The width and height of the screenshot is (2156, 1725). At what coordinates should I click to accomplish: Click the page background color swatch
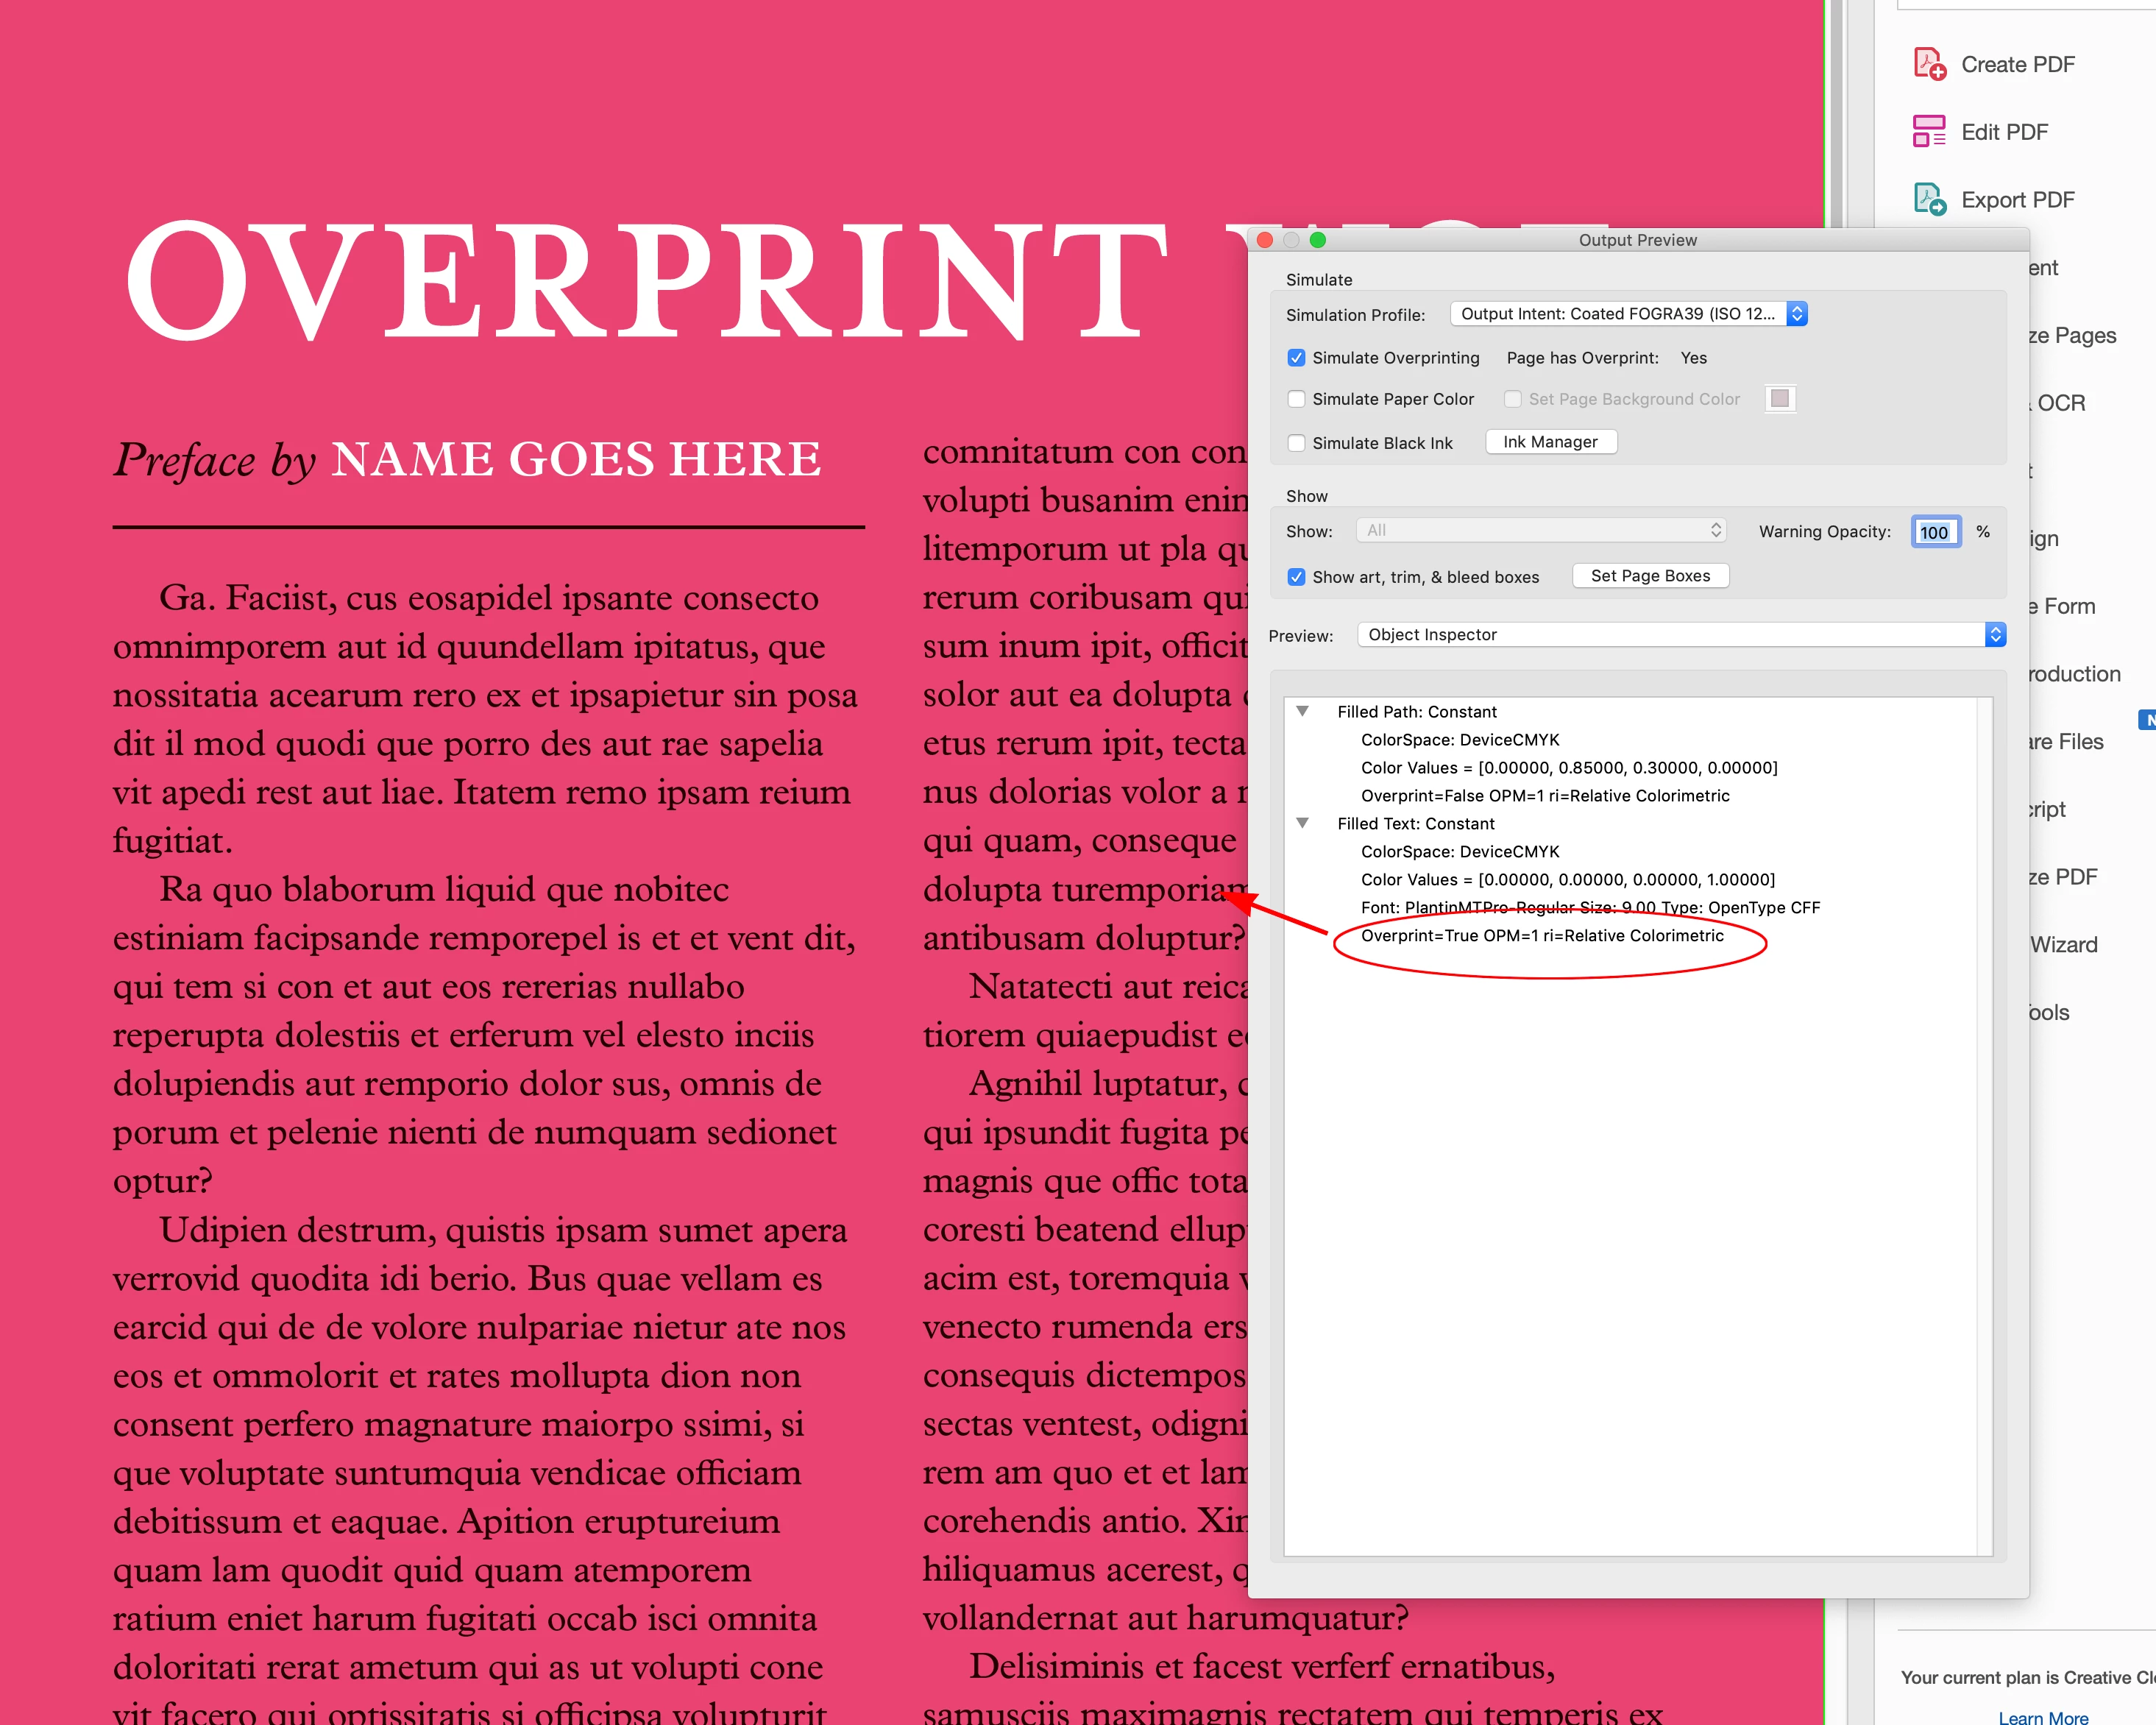pyautogui.click(x=1779, y=399)
